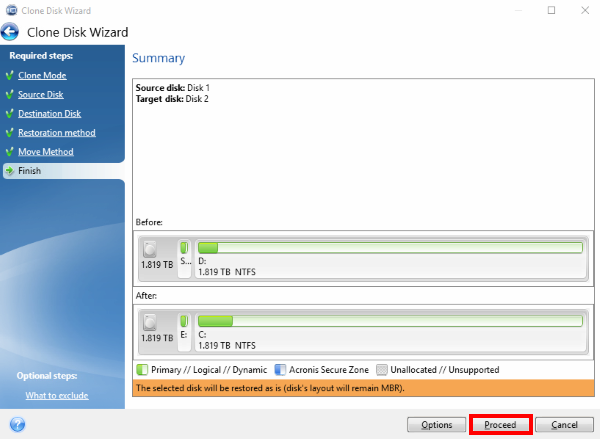This screenshot has width=600, height=439.
Task: Open the Clone Mode step
Action: click(x=42, y=75)
